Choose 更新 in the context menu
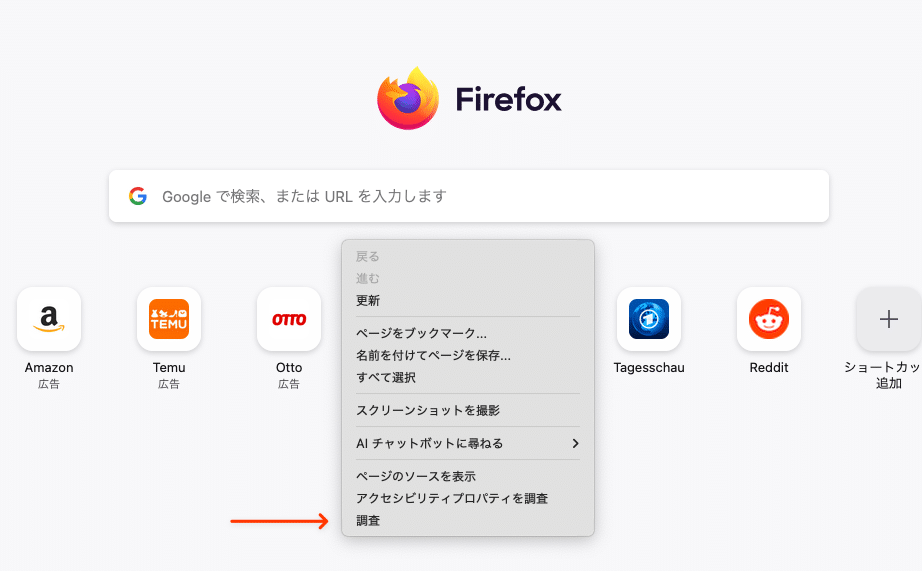Screen dimensions: 922x571 point(467,300)
